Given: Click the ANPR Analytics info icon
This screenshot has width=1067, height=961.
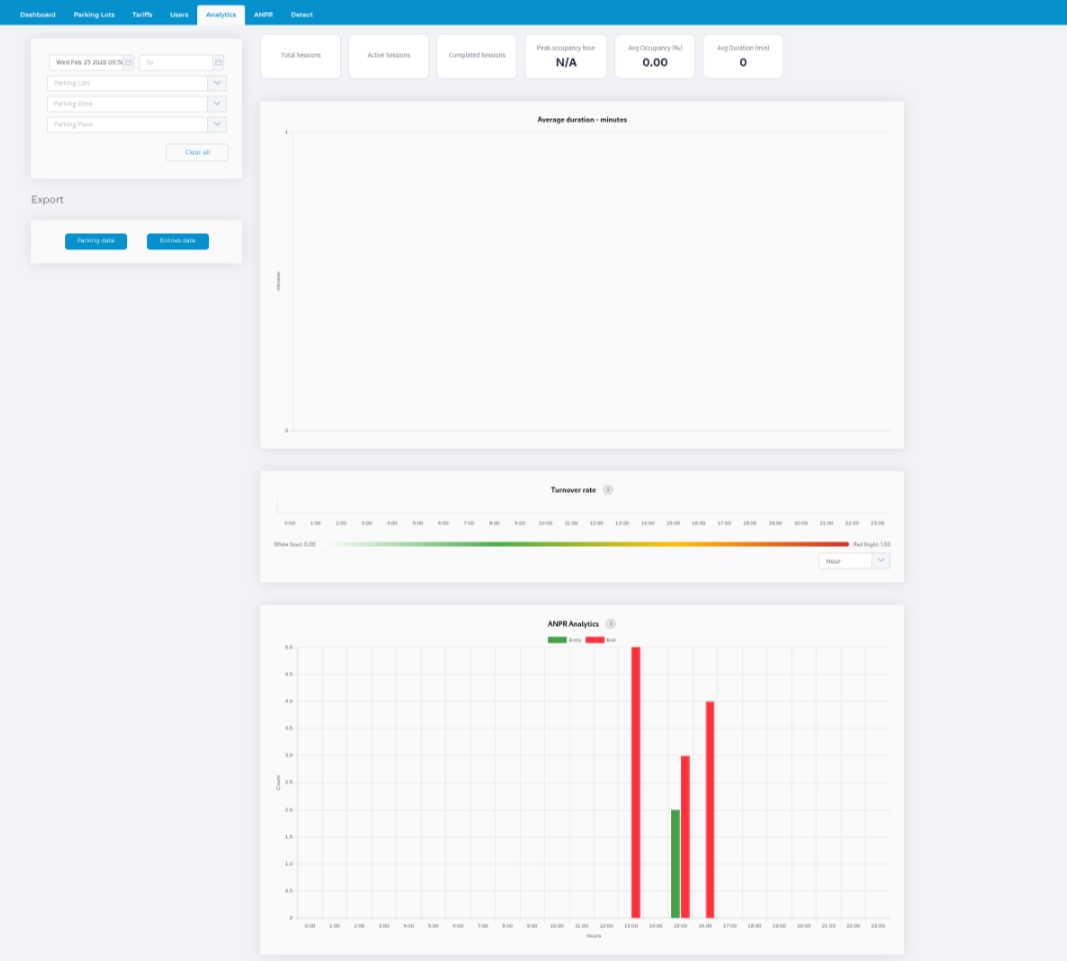Looking at the screenshot, I should (611, 624).
